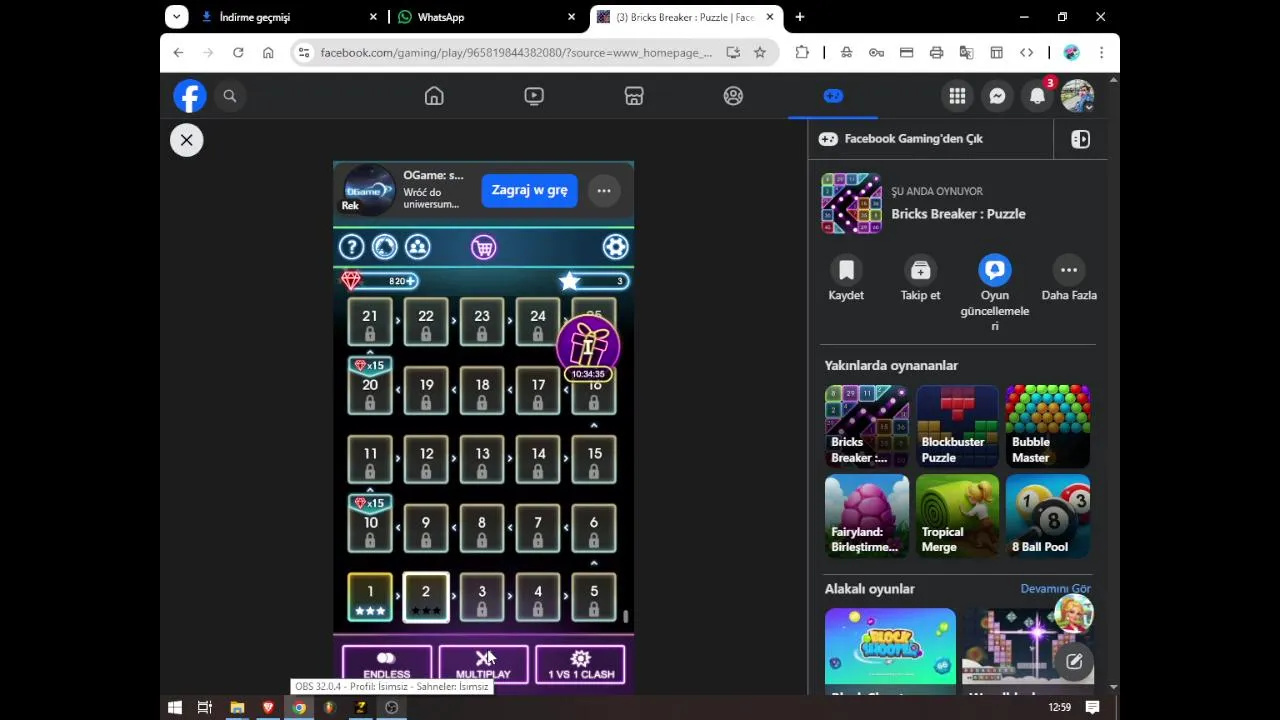1280x720 pixels.
Task: Open 8 Ball Pool game thumbnail
Action: click(1047, 516)
